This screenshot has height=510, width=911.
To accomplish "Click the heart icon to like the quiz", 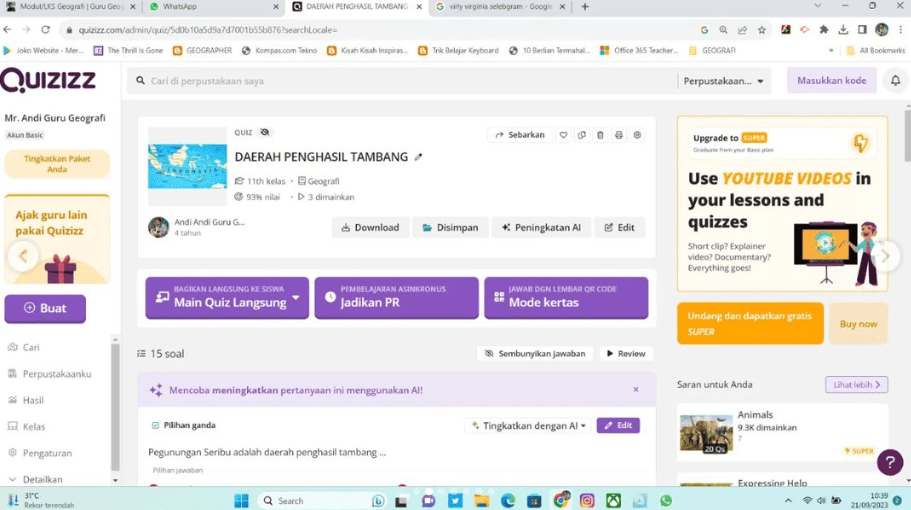I will 564,135.
